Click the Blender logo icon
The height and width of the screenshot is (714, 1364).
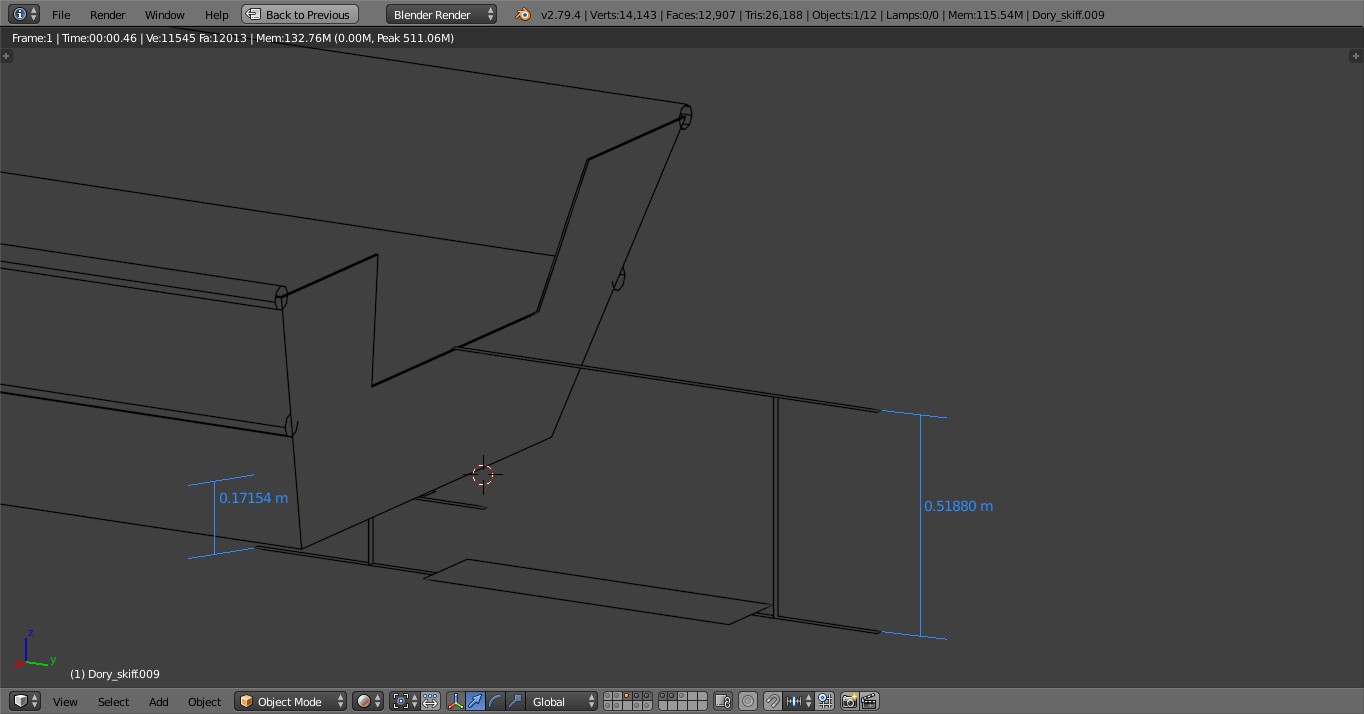coord(522,14)
